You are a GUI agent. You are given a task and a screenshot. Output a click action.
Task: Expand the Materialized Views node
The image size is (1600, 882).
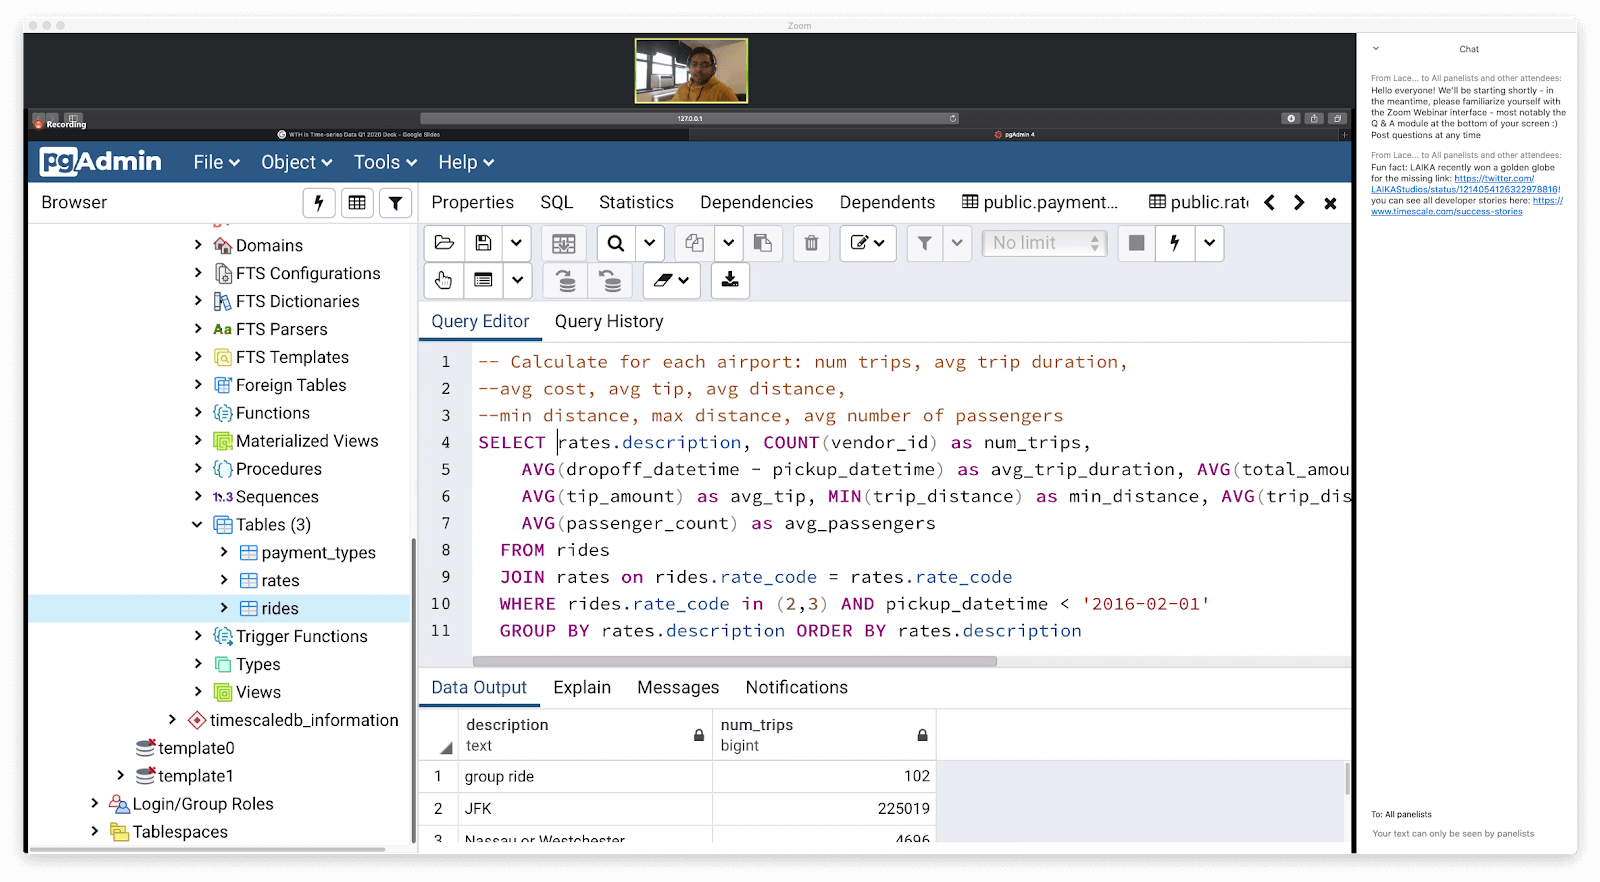[x=197, y=441]
